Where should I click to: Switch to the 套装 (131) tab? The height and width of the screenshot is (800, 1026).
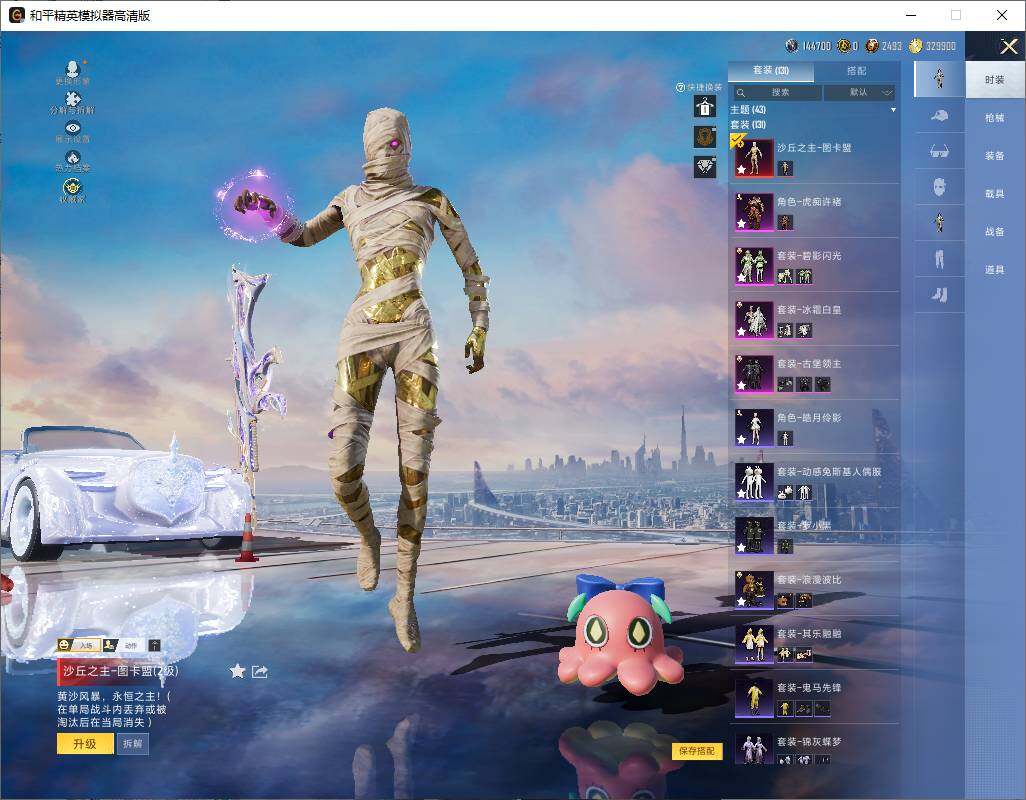[x=771, y=71]
